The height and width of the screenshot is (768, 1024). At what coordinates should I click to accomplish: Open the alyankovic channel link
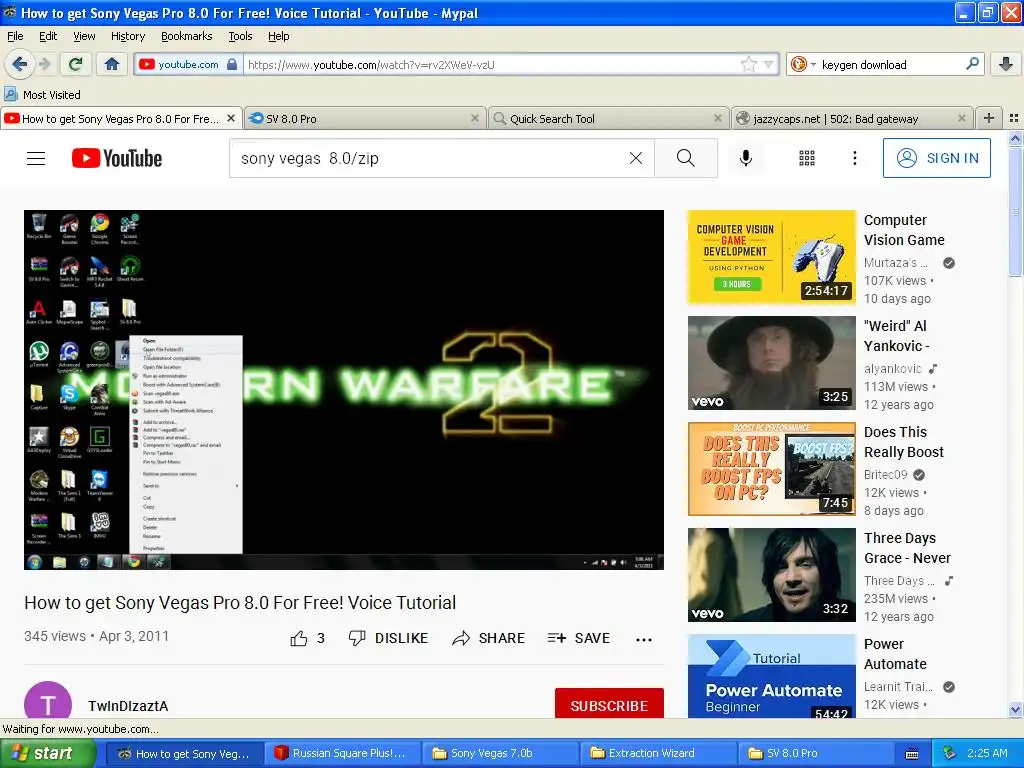pyautogui.click(x=893, y=368)
